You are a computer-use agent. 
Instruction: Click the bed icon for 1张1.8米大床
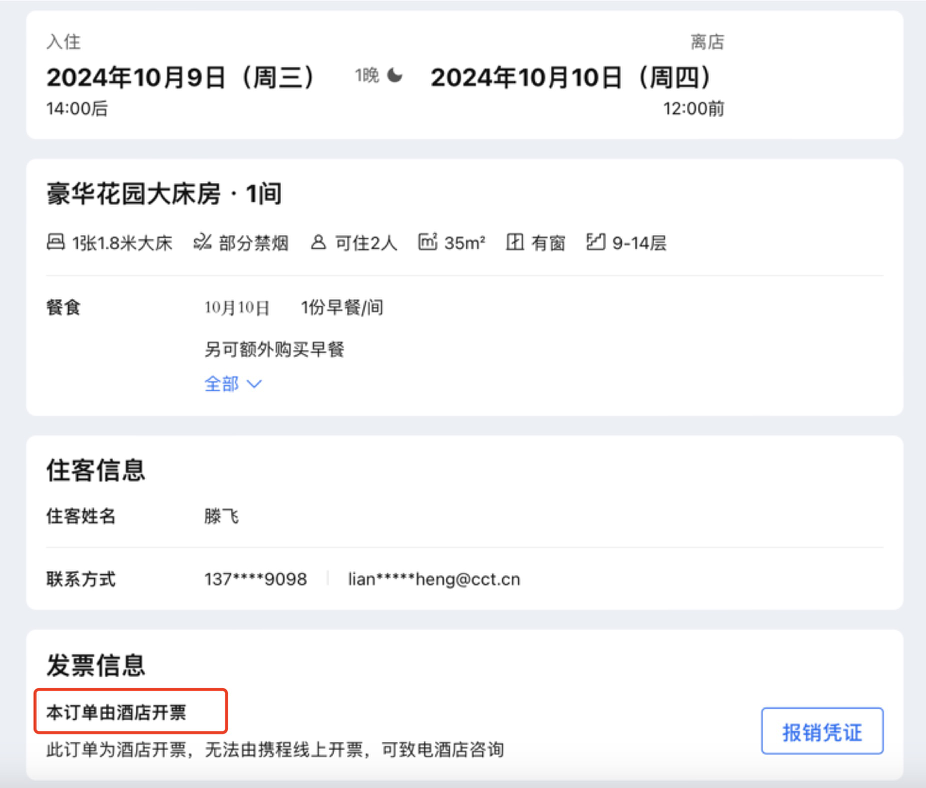point(56,242)
